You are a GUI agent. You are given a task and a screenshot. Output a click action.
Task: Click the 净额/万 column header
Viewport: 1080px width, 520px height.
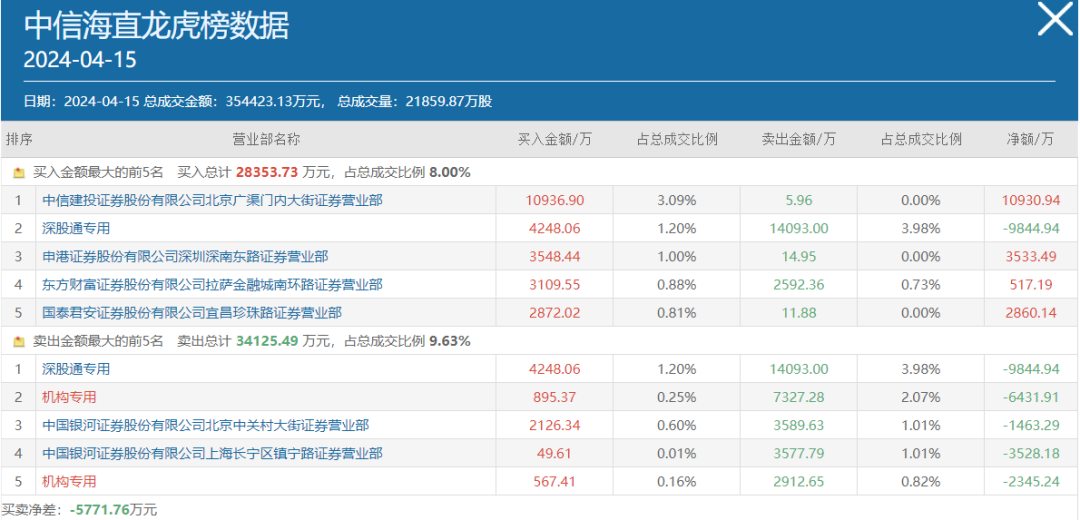pos(1030,139)
